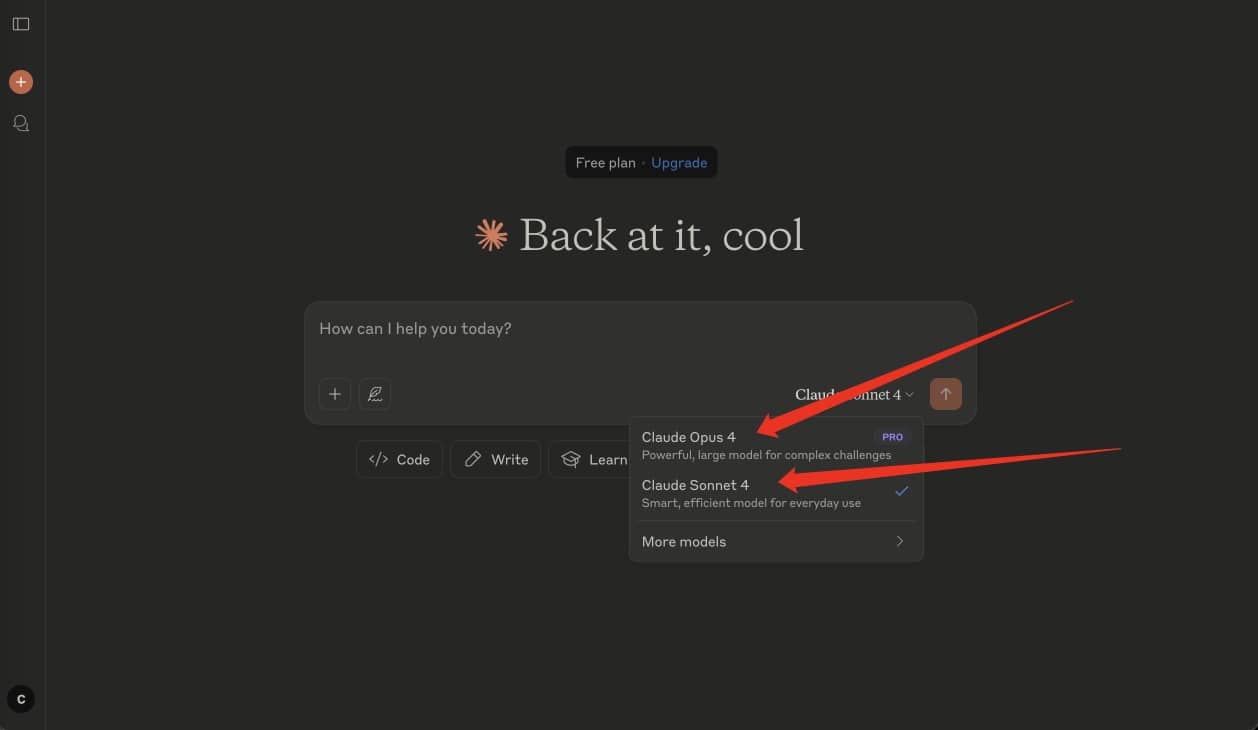Select the Learn suggestion button

point(592,459)
